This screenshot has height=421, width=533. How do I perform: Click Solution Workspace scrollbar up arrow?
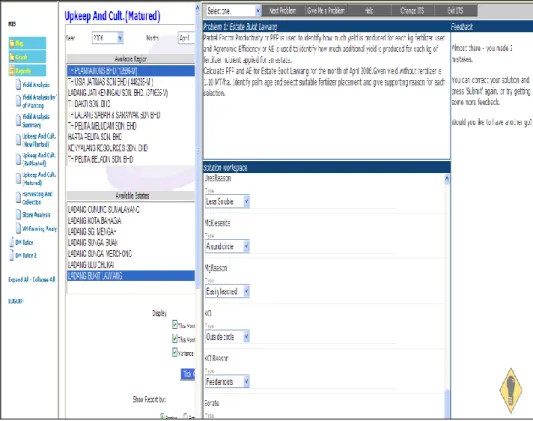(447, 179)
